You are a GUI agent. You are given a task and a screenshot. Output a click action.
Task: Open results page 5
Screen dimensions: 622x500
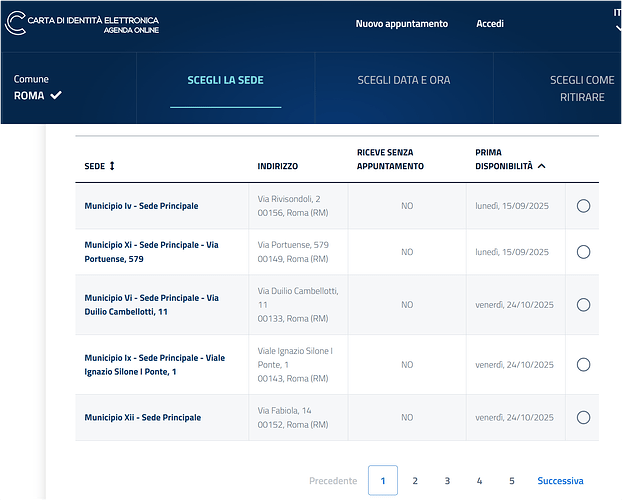point(511,481)
